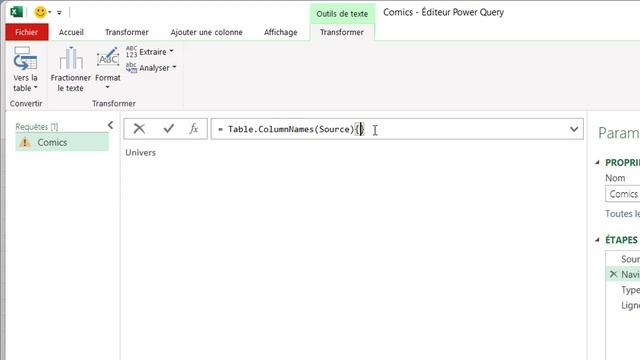Click the Nom field containing Comics
640x360 pixels.
[x=622, y=194]
